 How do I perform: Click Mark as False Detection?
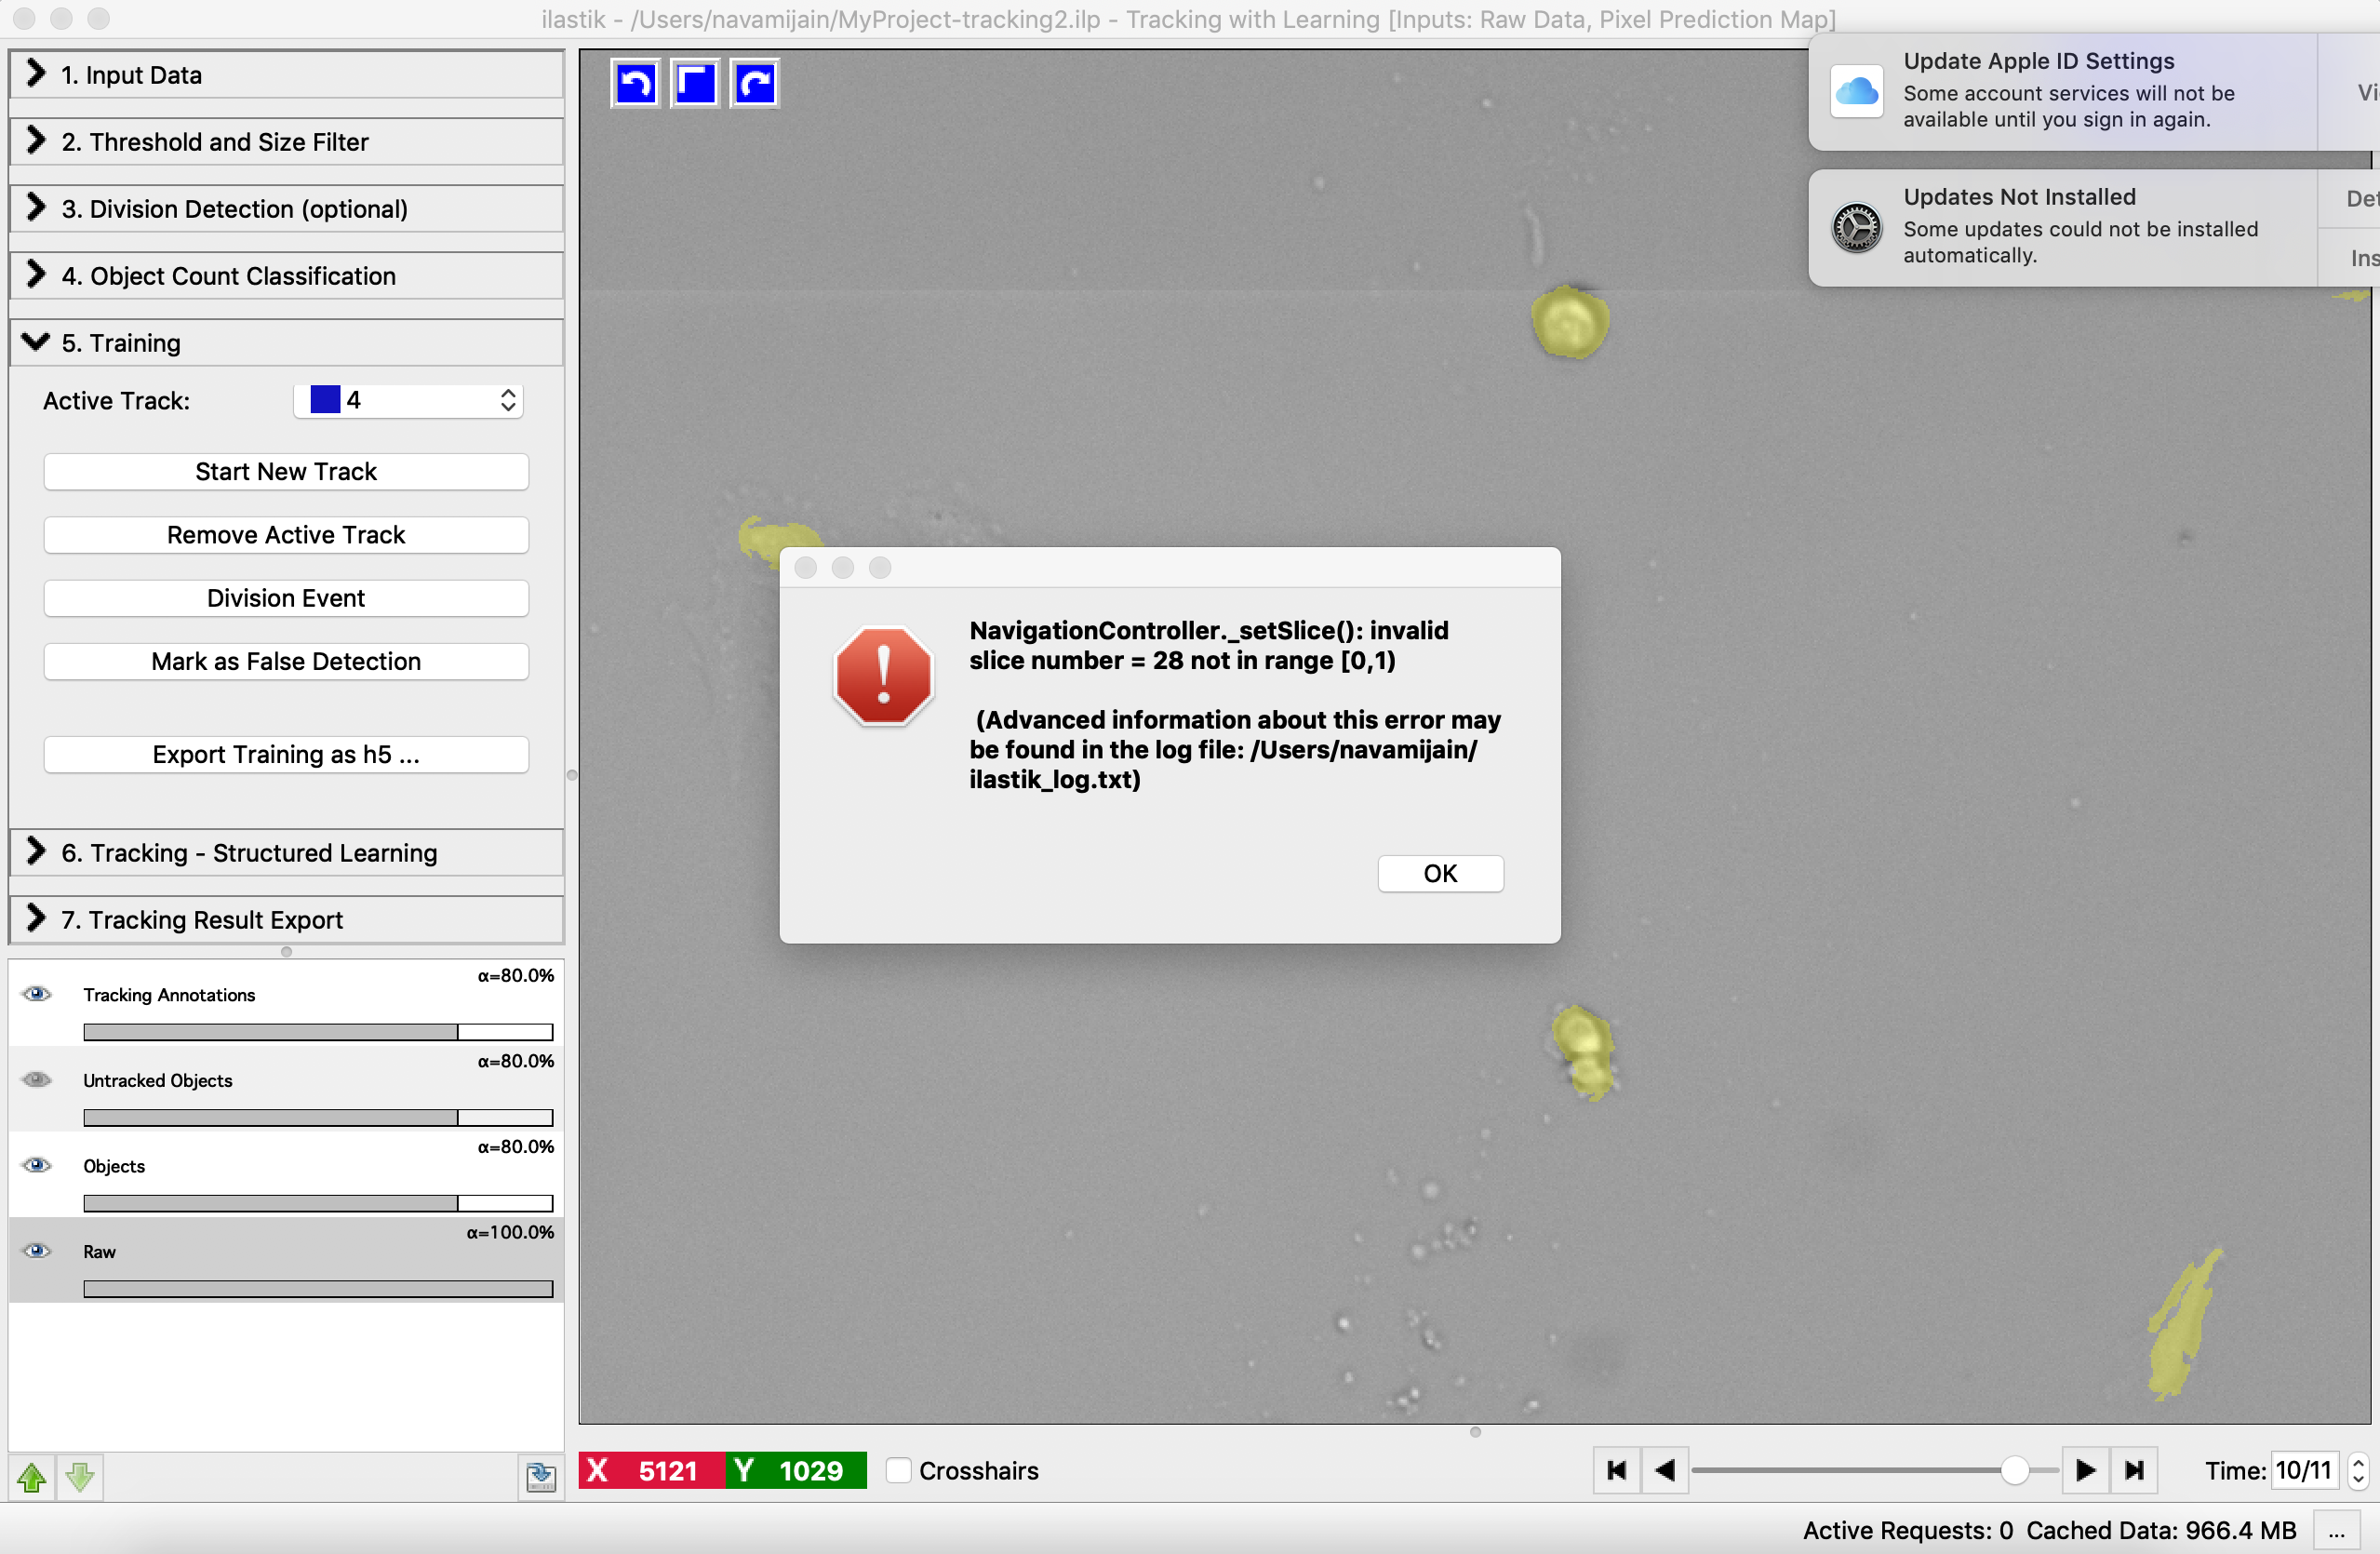(286, 661)
